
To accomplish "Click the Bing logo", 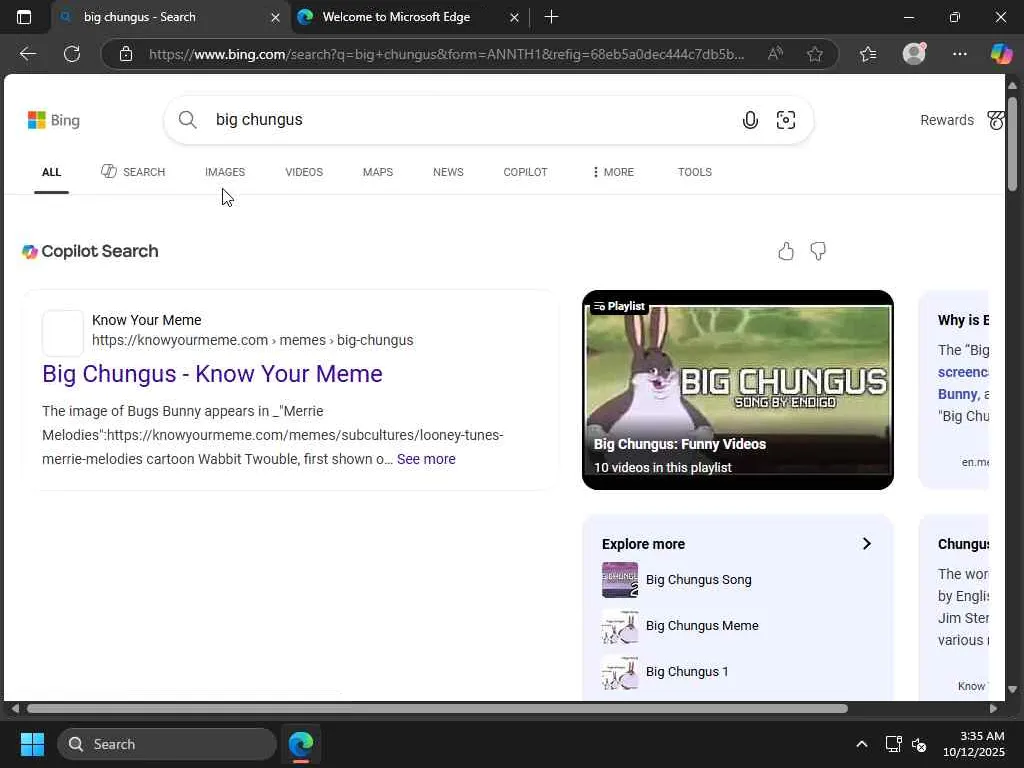I will [x=54, y=120].
